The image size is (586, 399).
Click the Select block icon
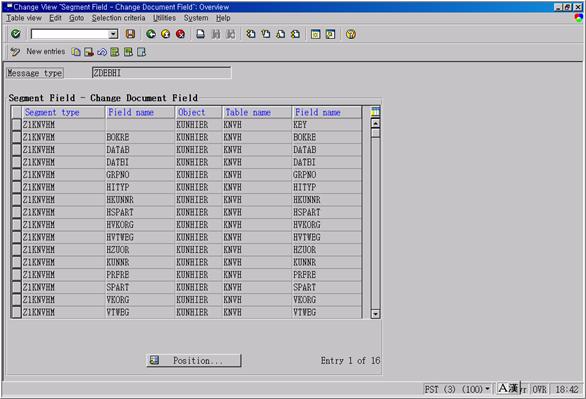[128, 52]
